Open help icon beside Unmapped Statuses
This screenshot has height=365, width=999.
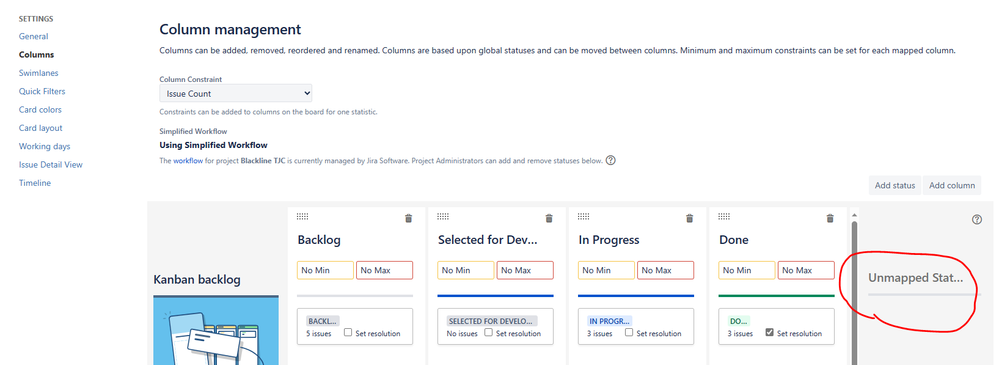pyautogui.click(x=977, y=220)
